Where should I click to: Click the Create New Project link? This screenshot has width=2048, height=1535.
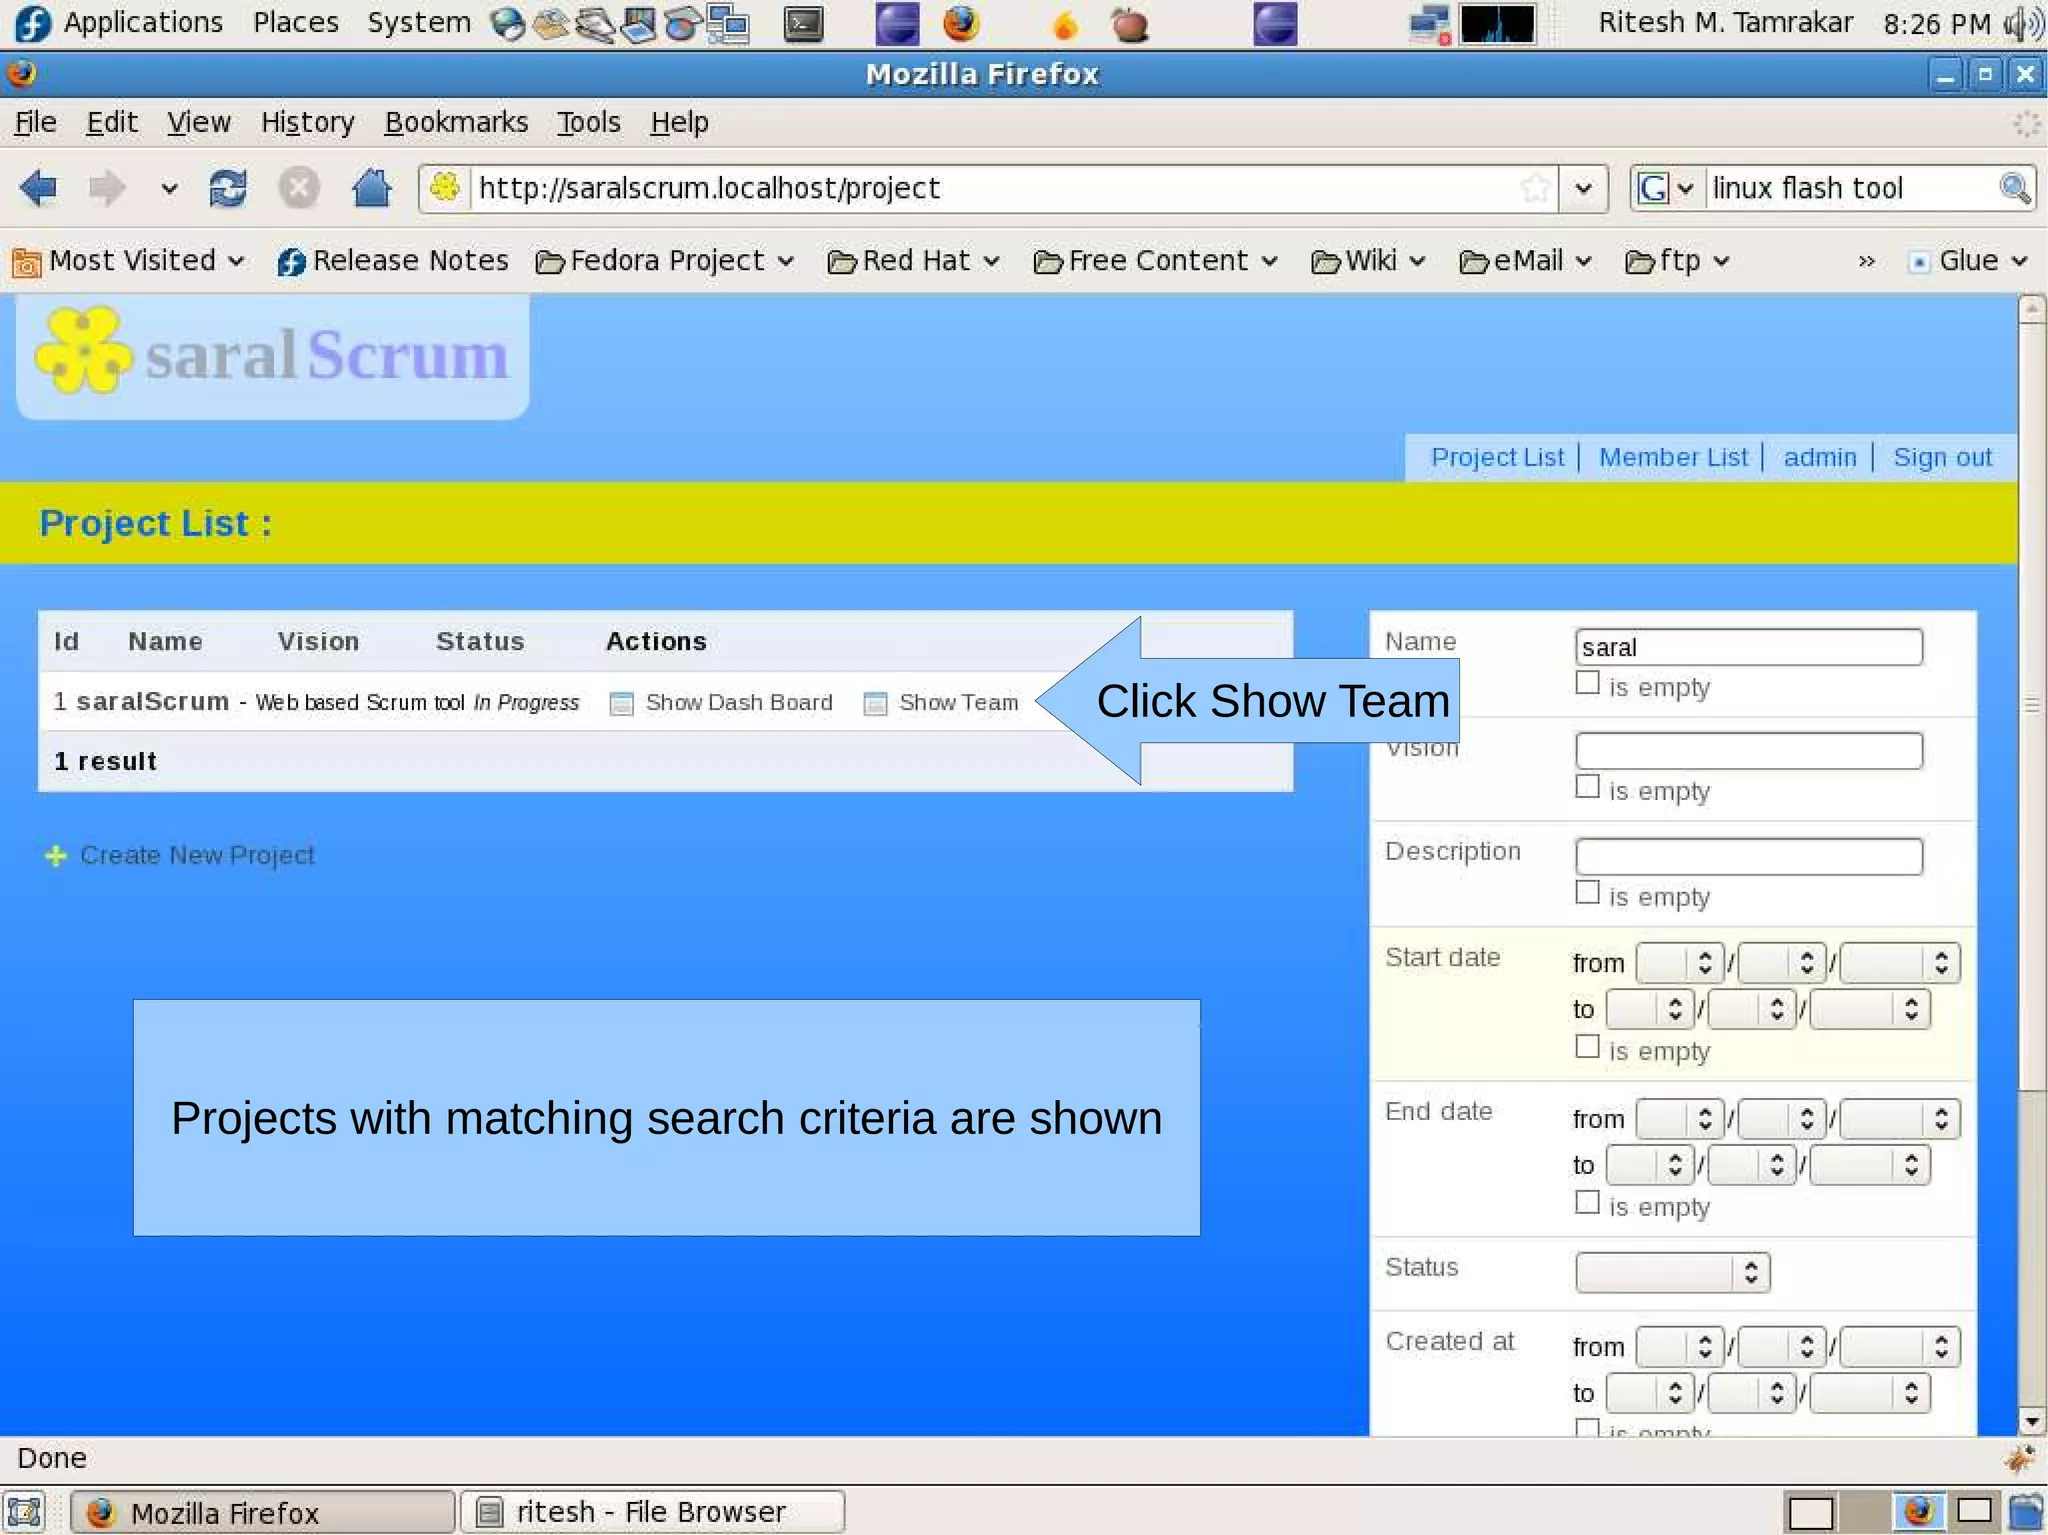(197, 855)
